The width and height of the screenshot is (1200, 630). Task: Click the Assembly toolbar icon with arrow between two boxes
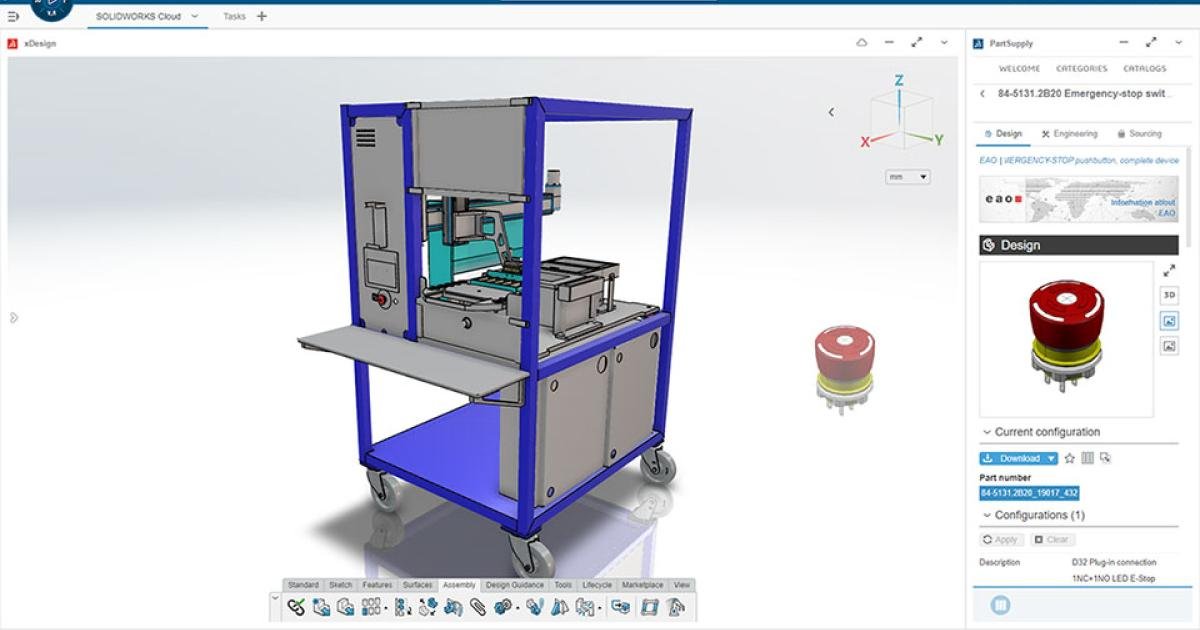point(621,606)
